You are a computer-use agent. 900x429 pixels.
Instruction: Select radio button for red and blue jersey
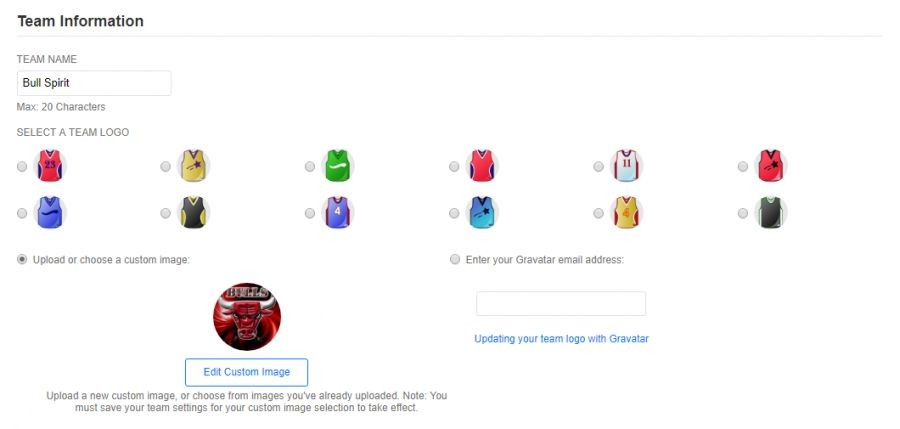[454, 167]
